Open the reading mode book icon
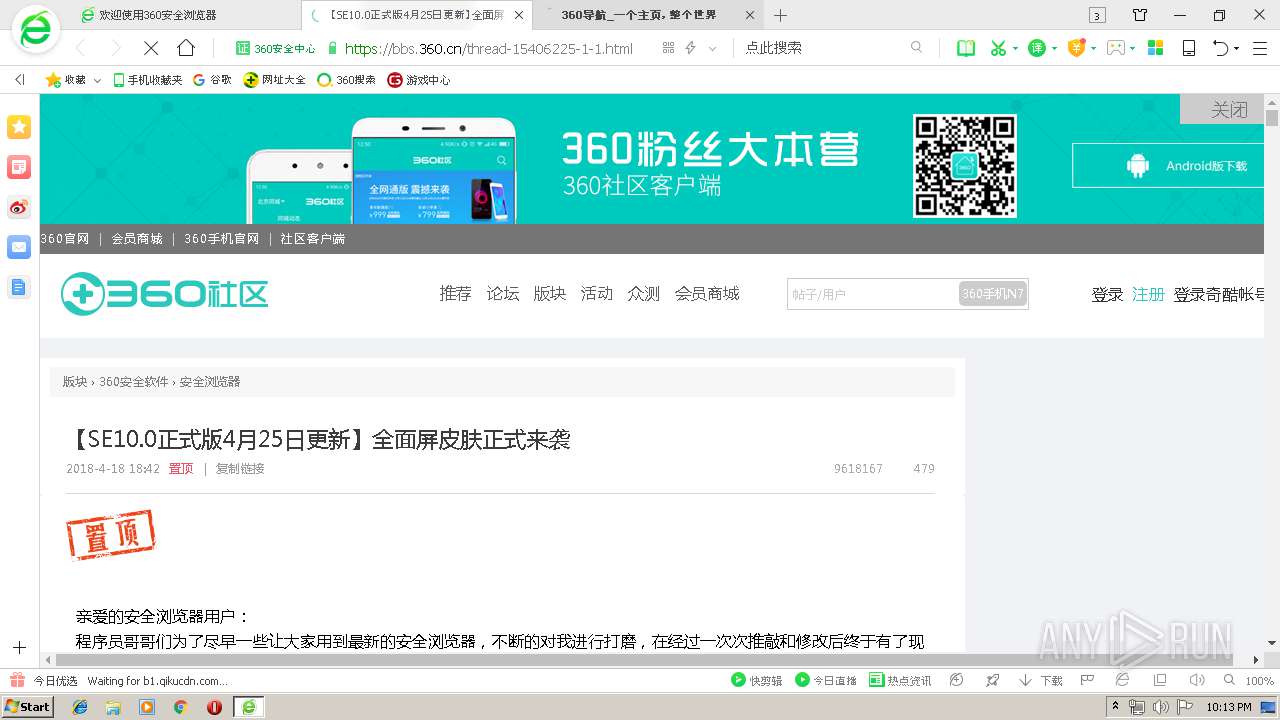 tap(966, 48)
